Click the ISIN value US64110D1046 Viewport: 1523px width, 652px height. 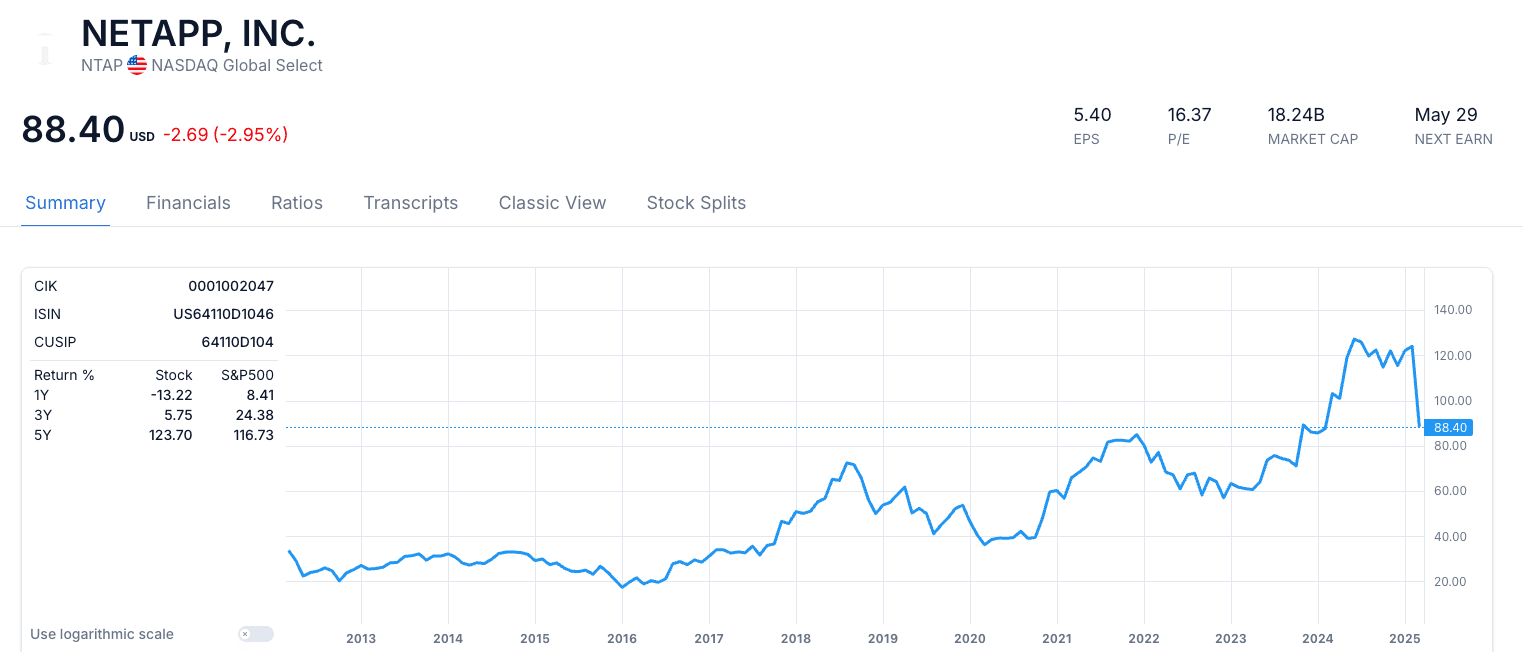coord(224,314)
